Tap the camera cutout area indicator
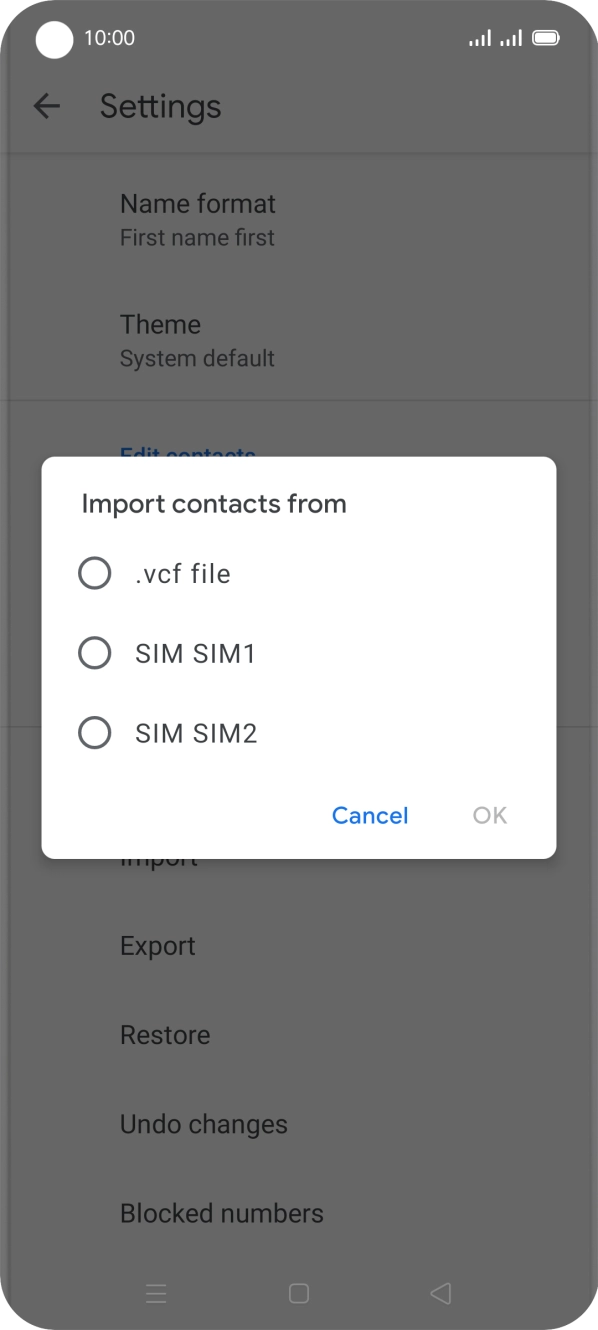This screenshot has width=598, height=1330. (54, 39)
